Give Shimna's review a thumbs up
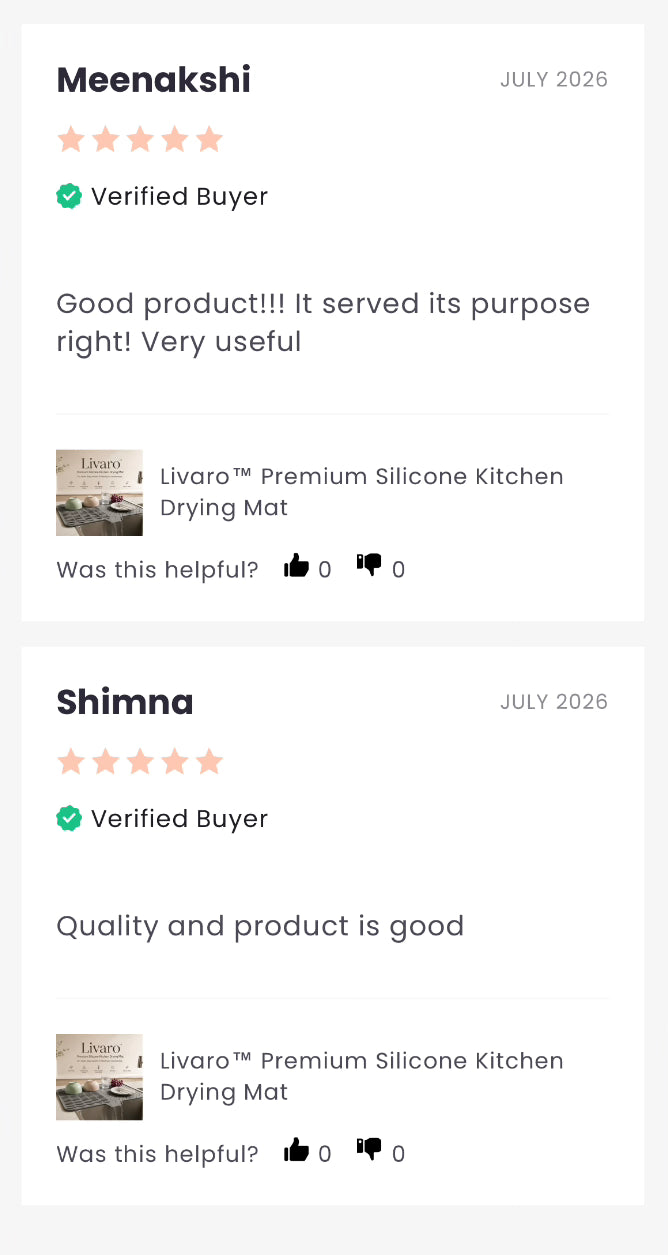668x1255 pixels. [x=297, y=1150]
